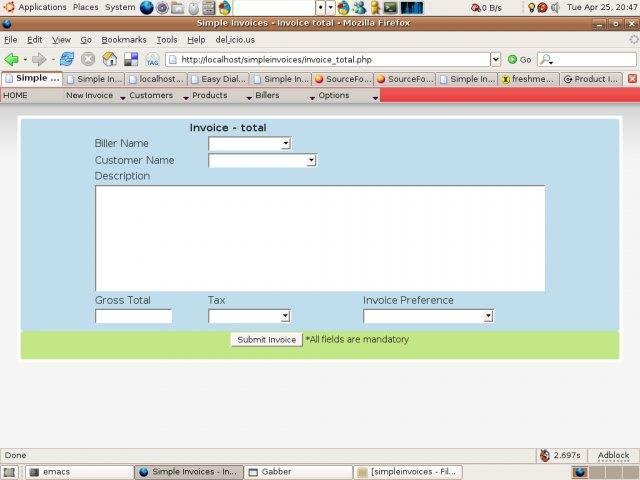Click the grey Forward arrow button
640x480 pixels.
coord(39,60)
